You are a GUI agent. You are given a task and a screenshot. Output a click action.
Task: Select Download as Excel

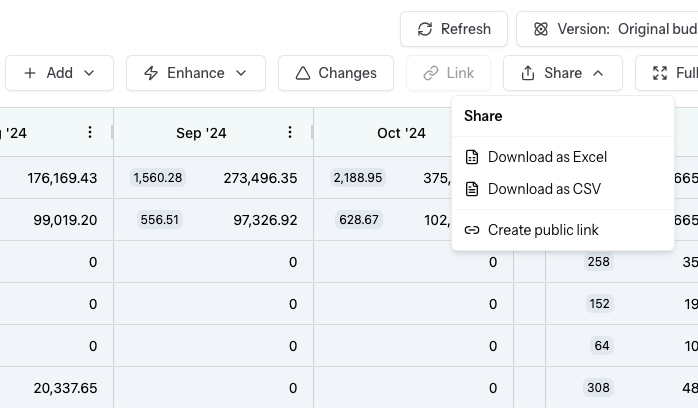pos(563,157)
